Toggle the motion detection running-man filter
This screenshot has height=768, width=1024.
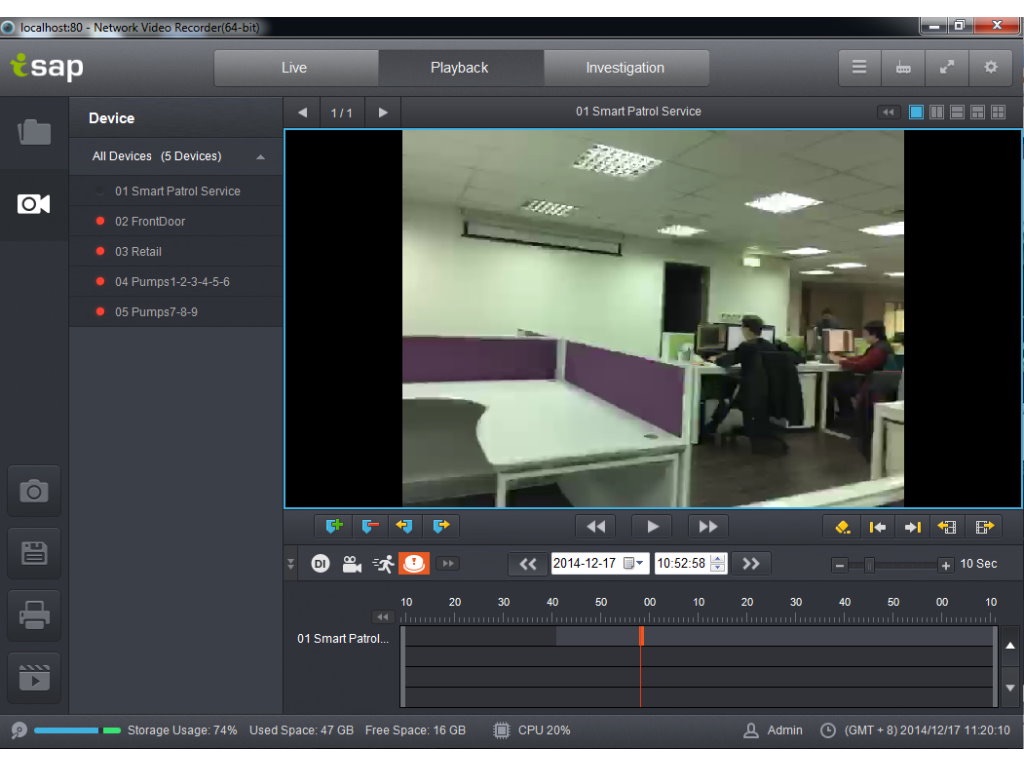(x=383, y=564)
